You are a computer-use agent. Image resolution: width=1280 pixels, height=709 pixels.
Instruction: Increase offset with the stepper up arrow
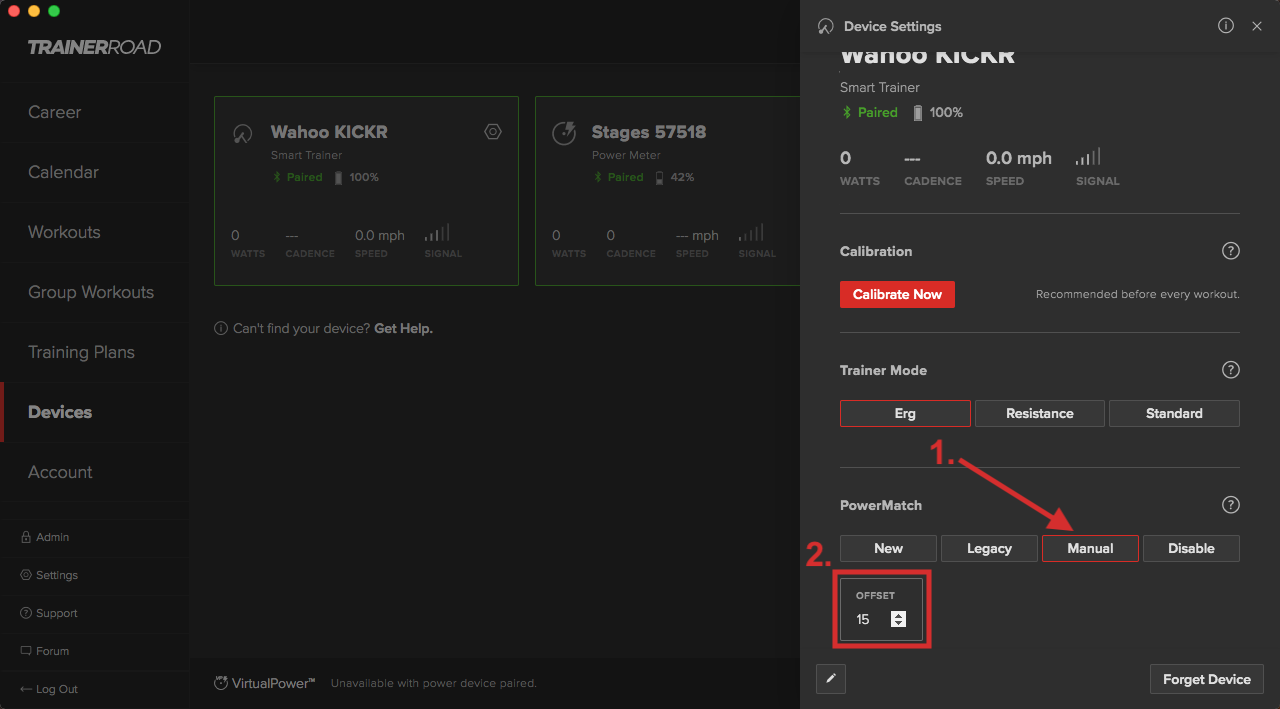pyautogui.click(x=898, y=615)
